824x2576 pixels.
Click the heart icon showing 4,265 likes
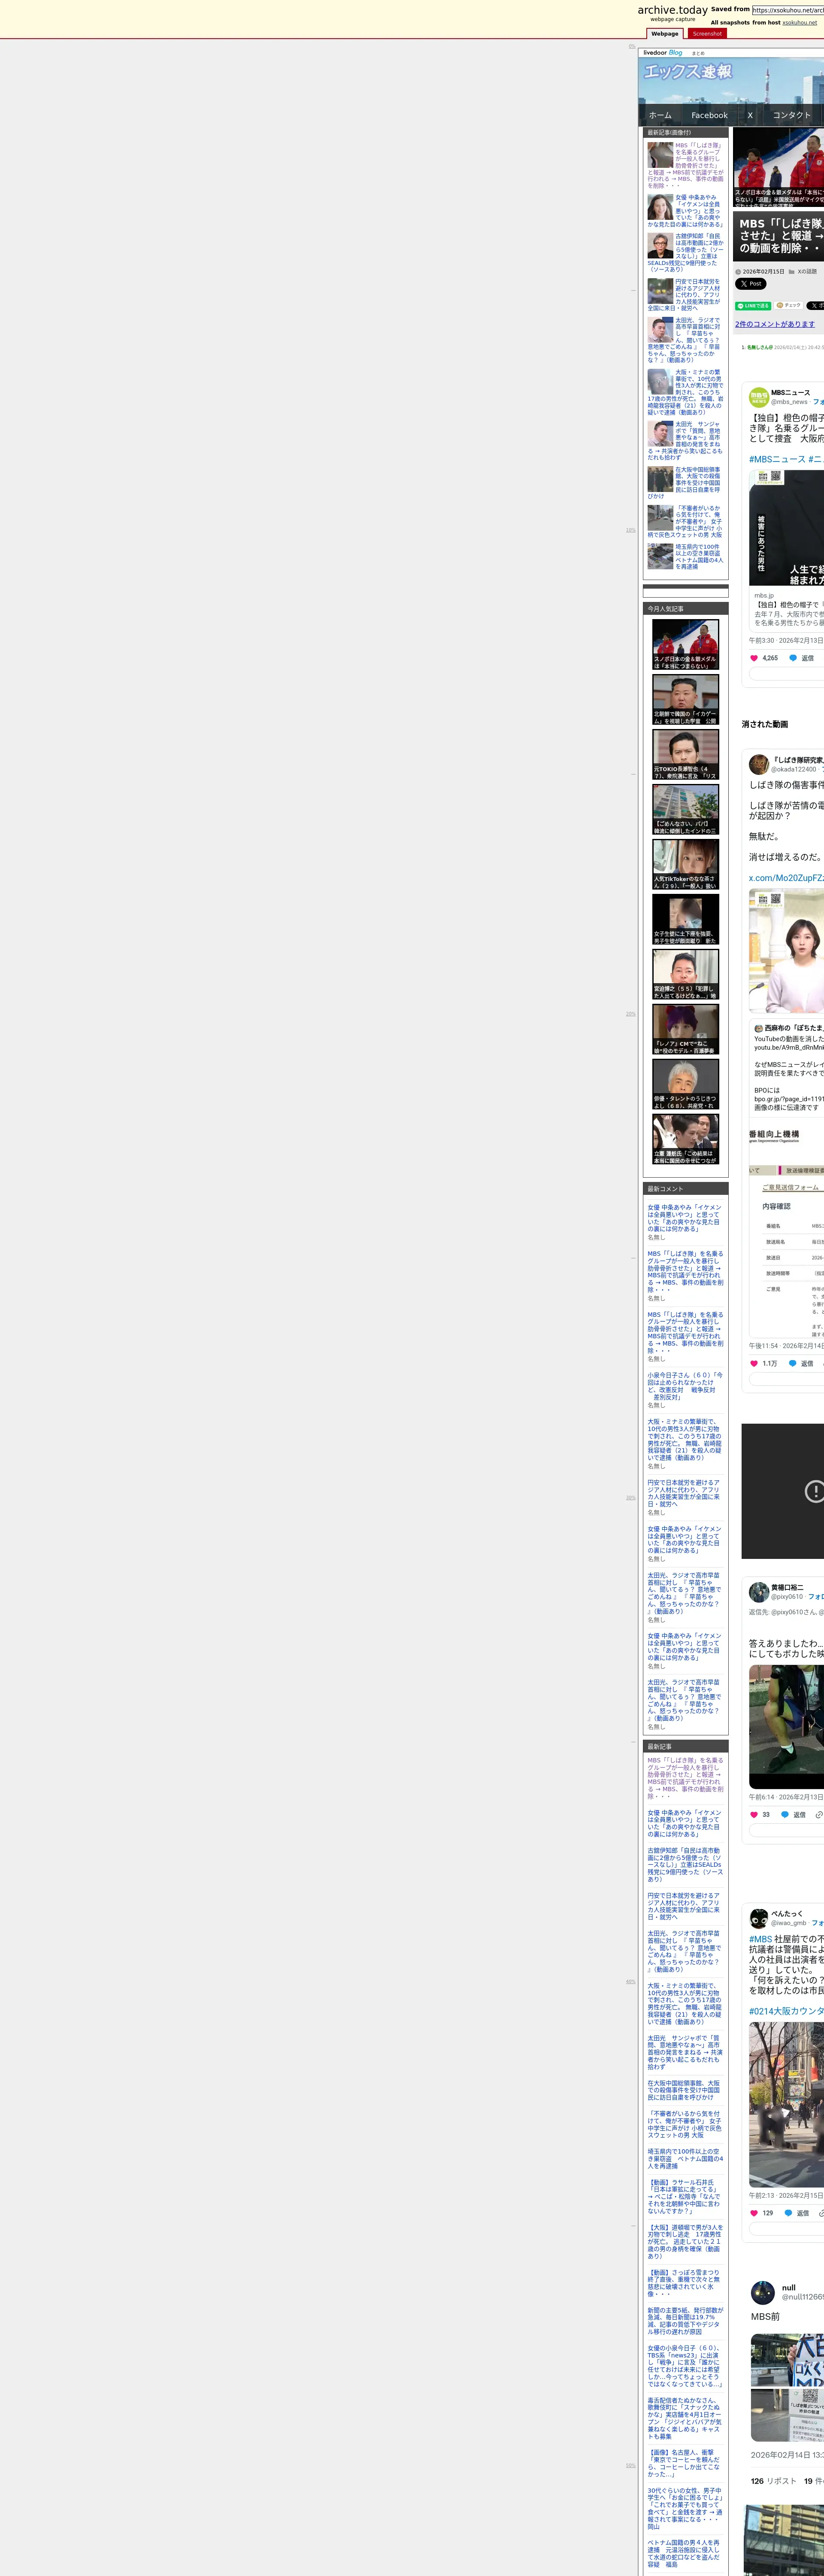pyautogui.click(x=754, y=658)
